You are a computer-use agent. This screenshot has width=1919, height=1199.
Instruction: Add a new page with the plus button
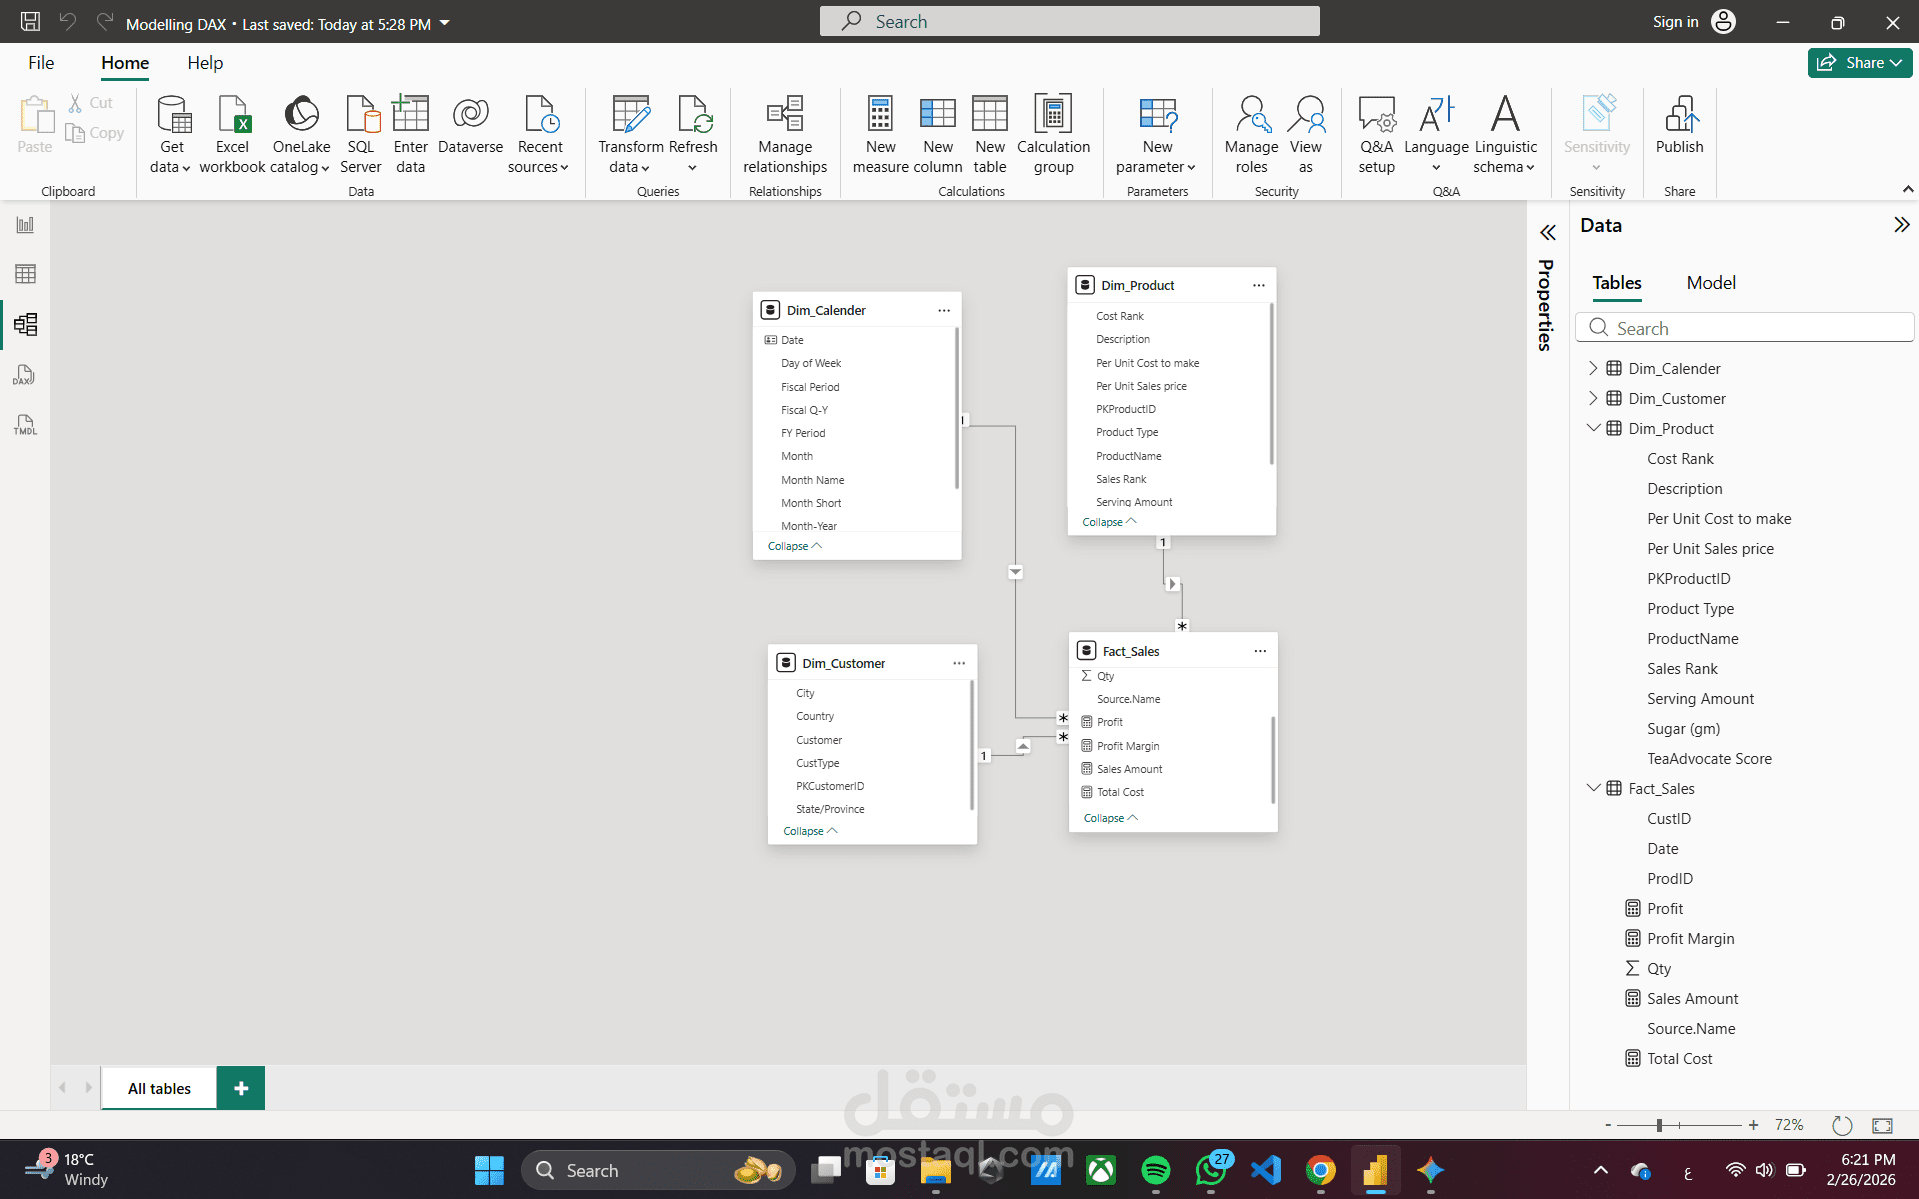click(239, 1087)
